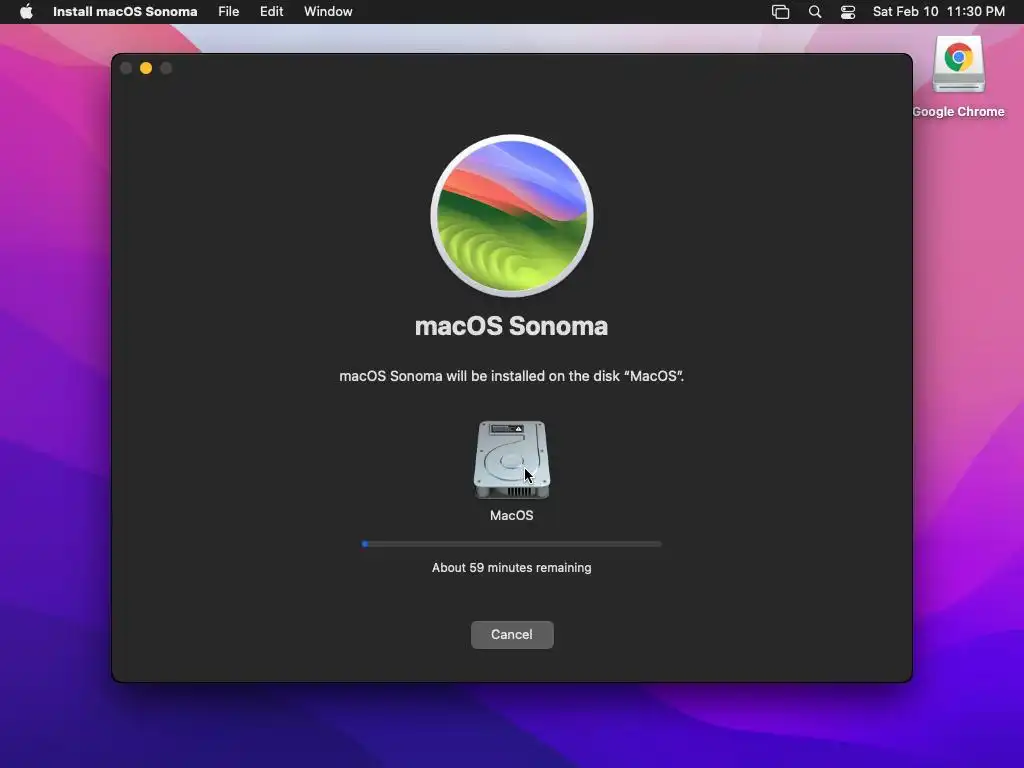Screen dimensions: 1024x768
Task: Click the macOS Sonoma circular logo
Action: (512, 216)
